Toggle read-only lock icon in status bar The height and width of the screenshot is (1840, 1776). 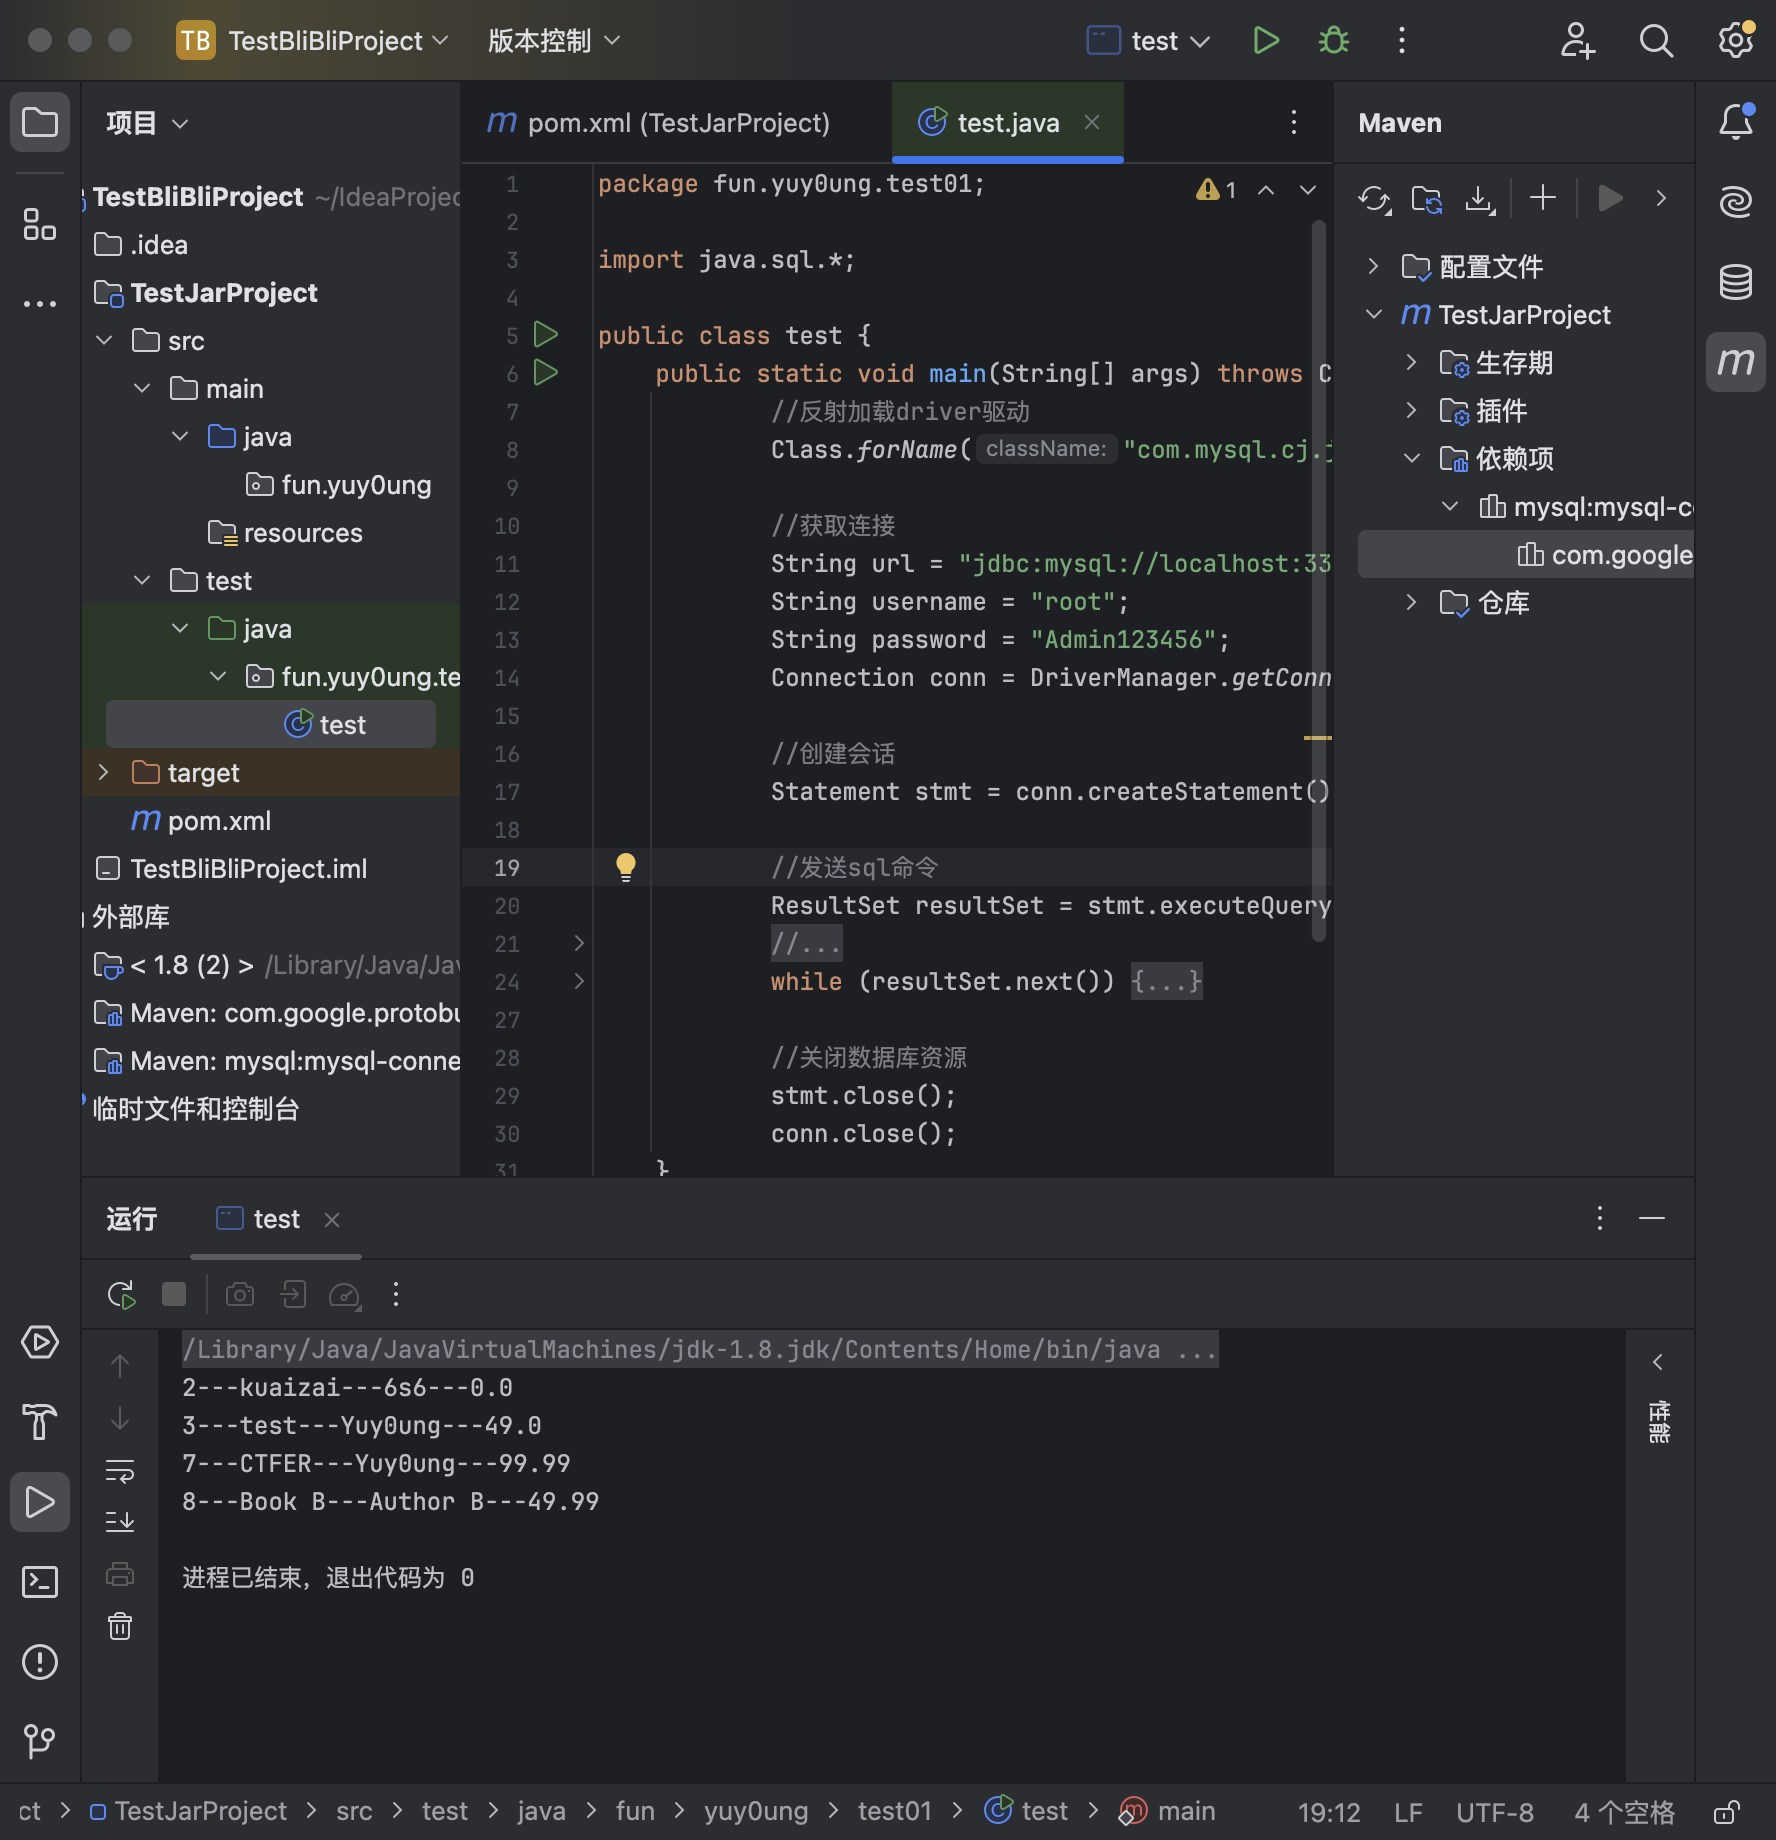[1727, 1812]
